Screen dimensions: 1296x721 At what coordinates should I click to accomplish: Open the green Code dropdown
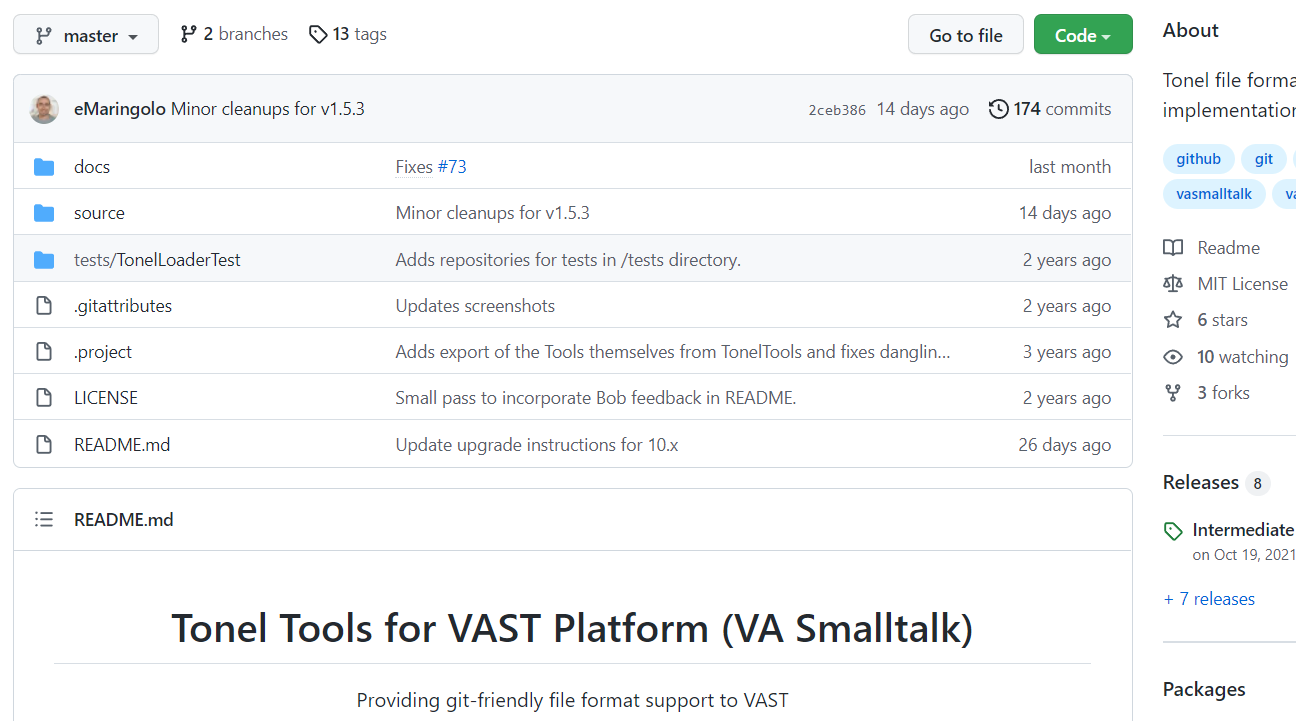point(1083,35)
